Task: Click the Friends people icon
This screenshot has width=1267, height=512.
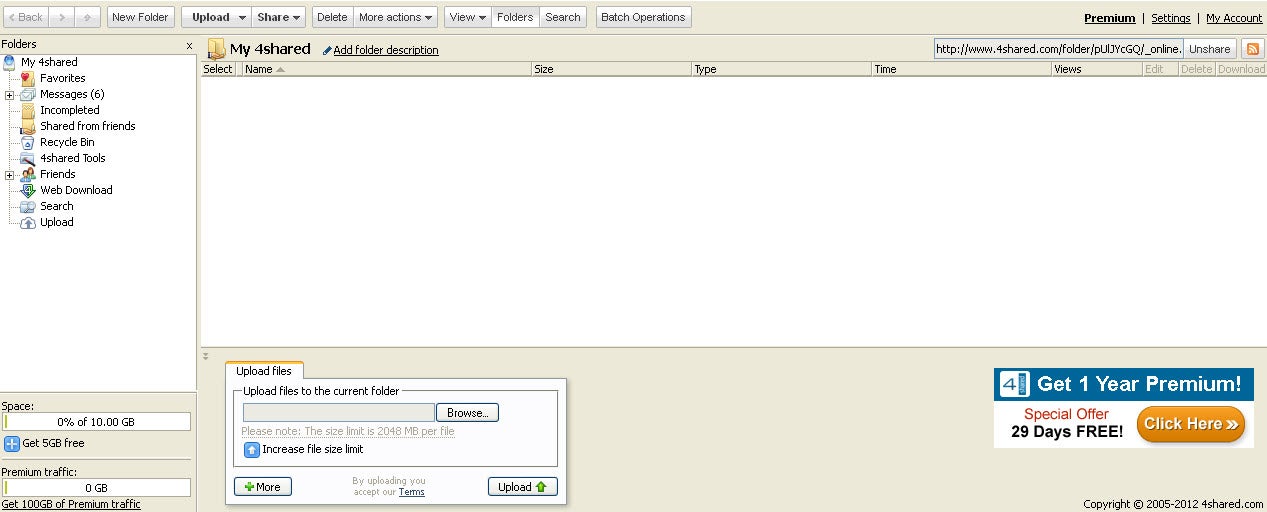Action: click(28, 174)
